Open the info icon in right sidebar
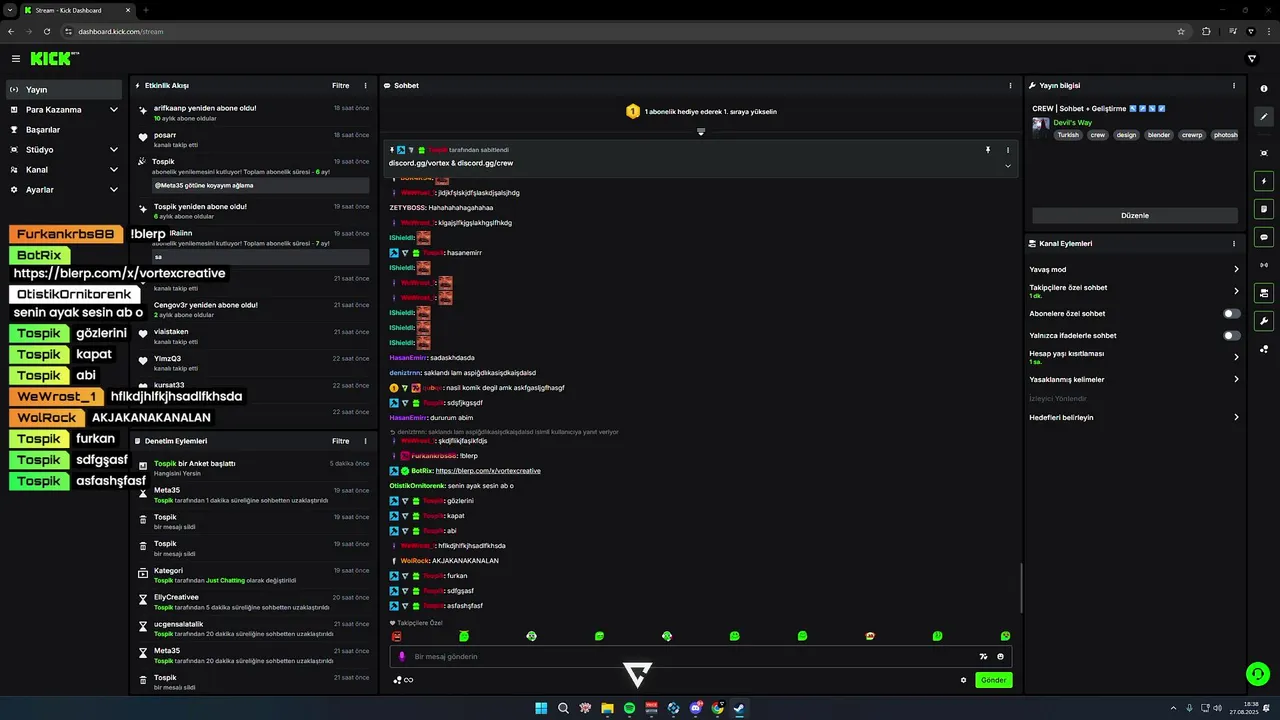The width and height of the screenshot is (1280, 720). point(1264,89)
